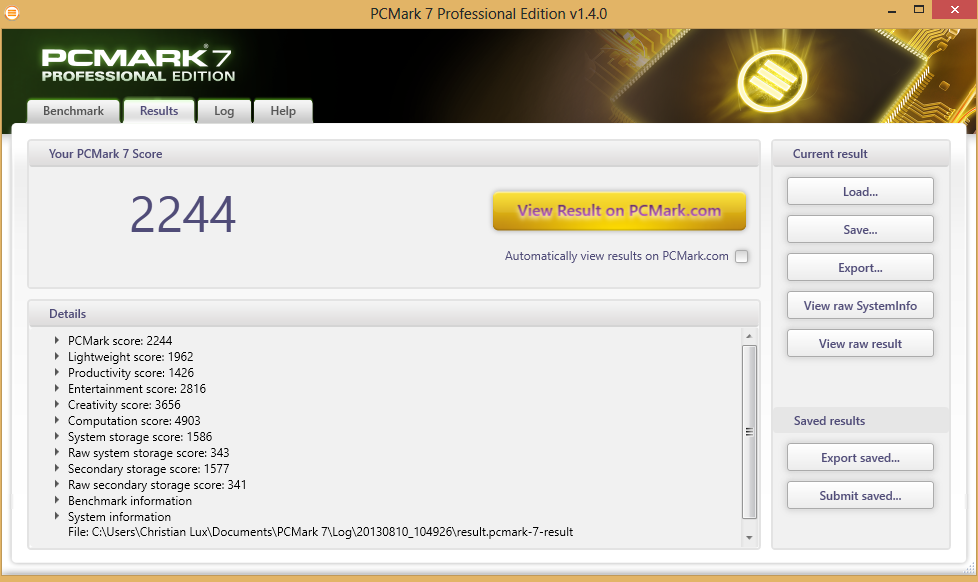Click the large 2244 score value
978x582 pixels.
pos(183,215)
